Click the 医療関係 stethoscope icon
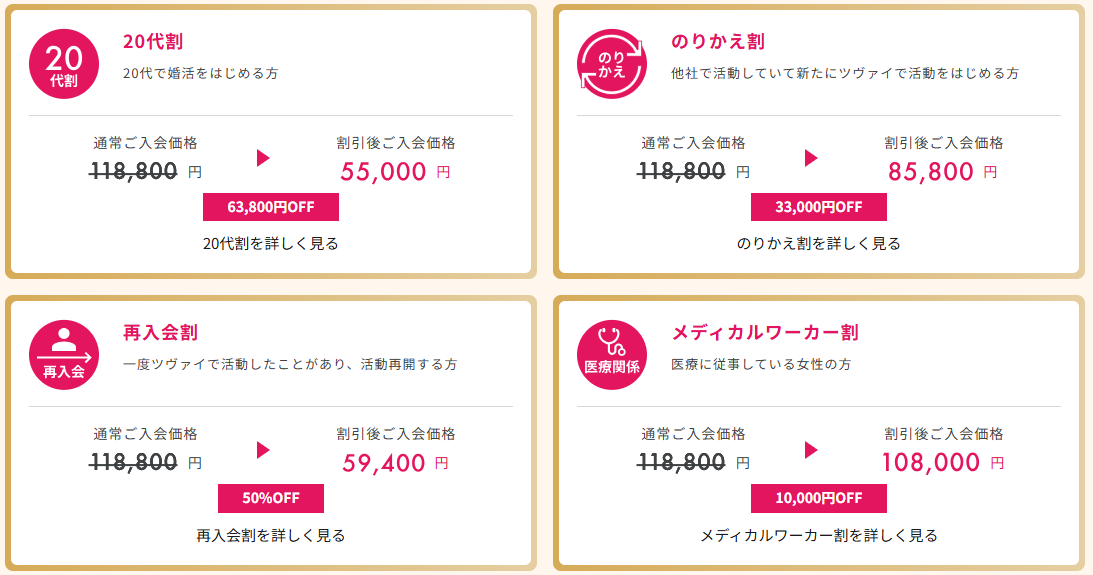This screenshot has width=1093, height=575. [x=611, y=355]
